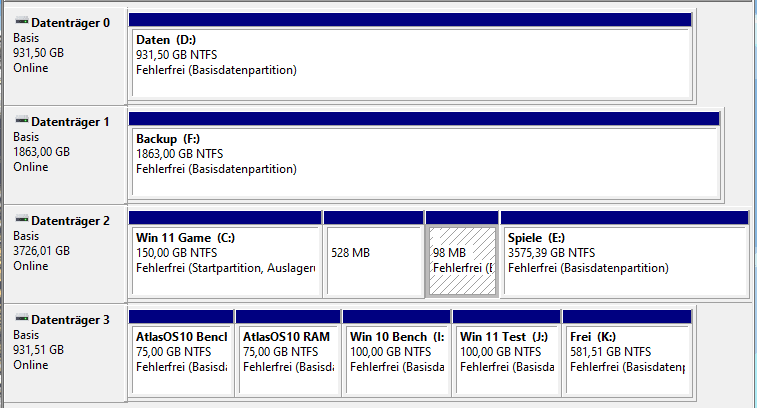
Task: Click the 581,51 GB NTFS text
Action: pyautogui.click(x=610, y=352)
